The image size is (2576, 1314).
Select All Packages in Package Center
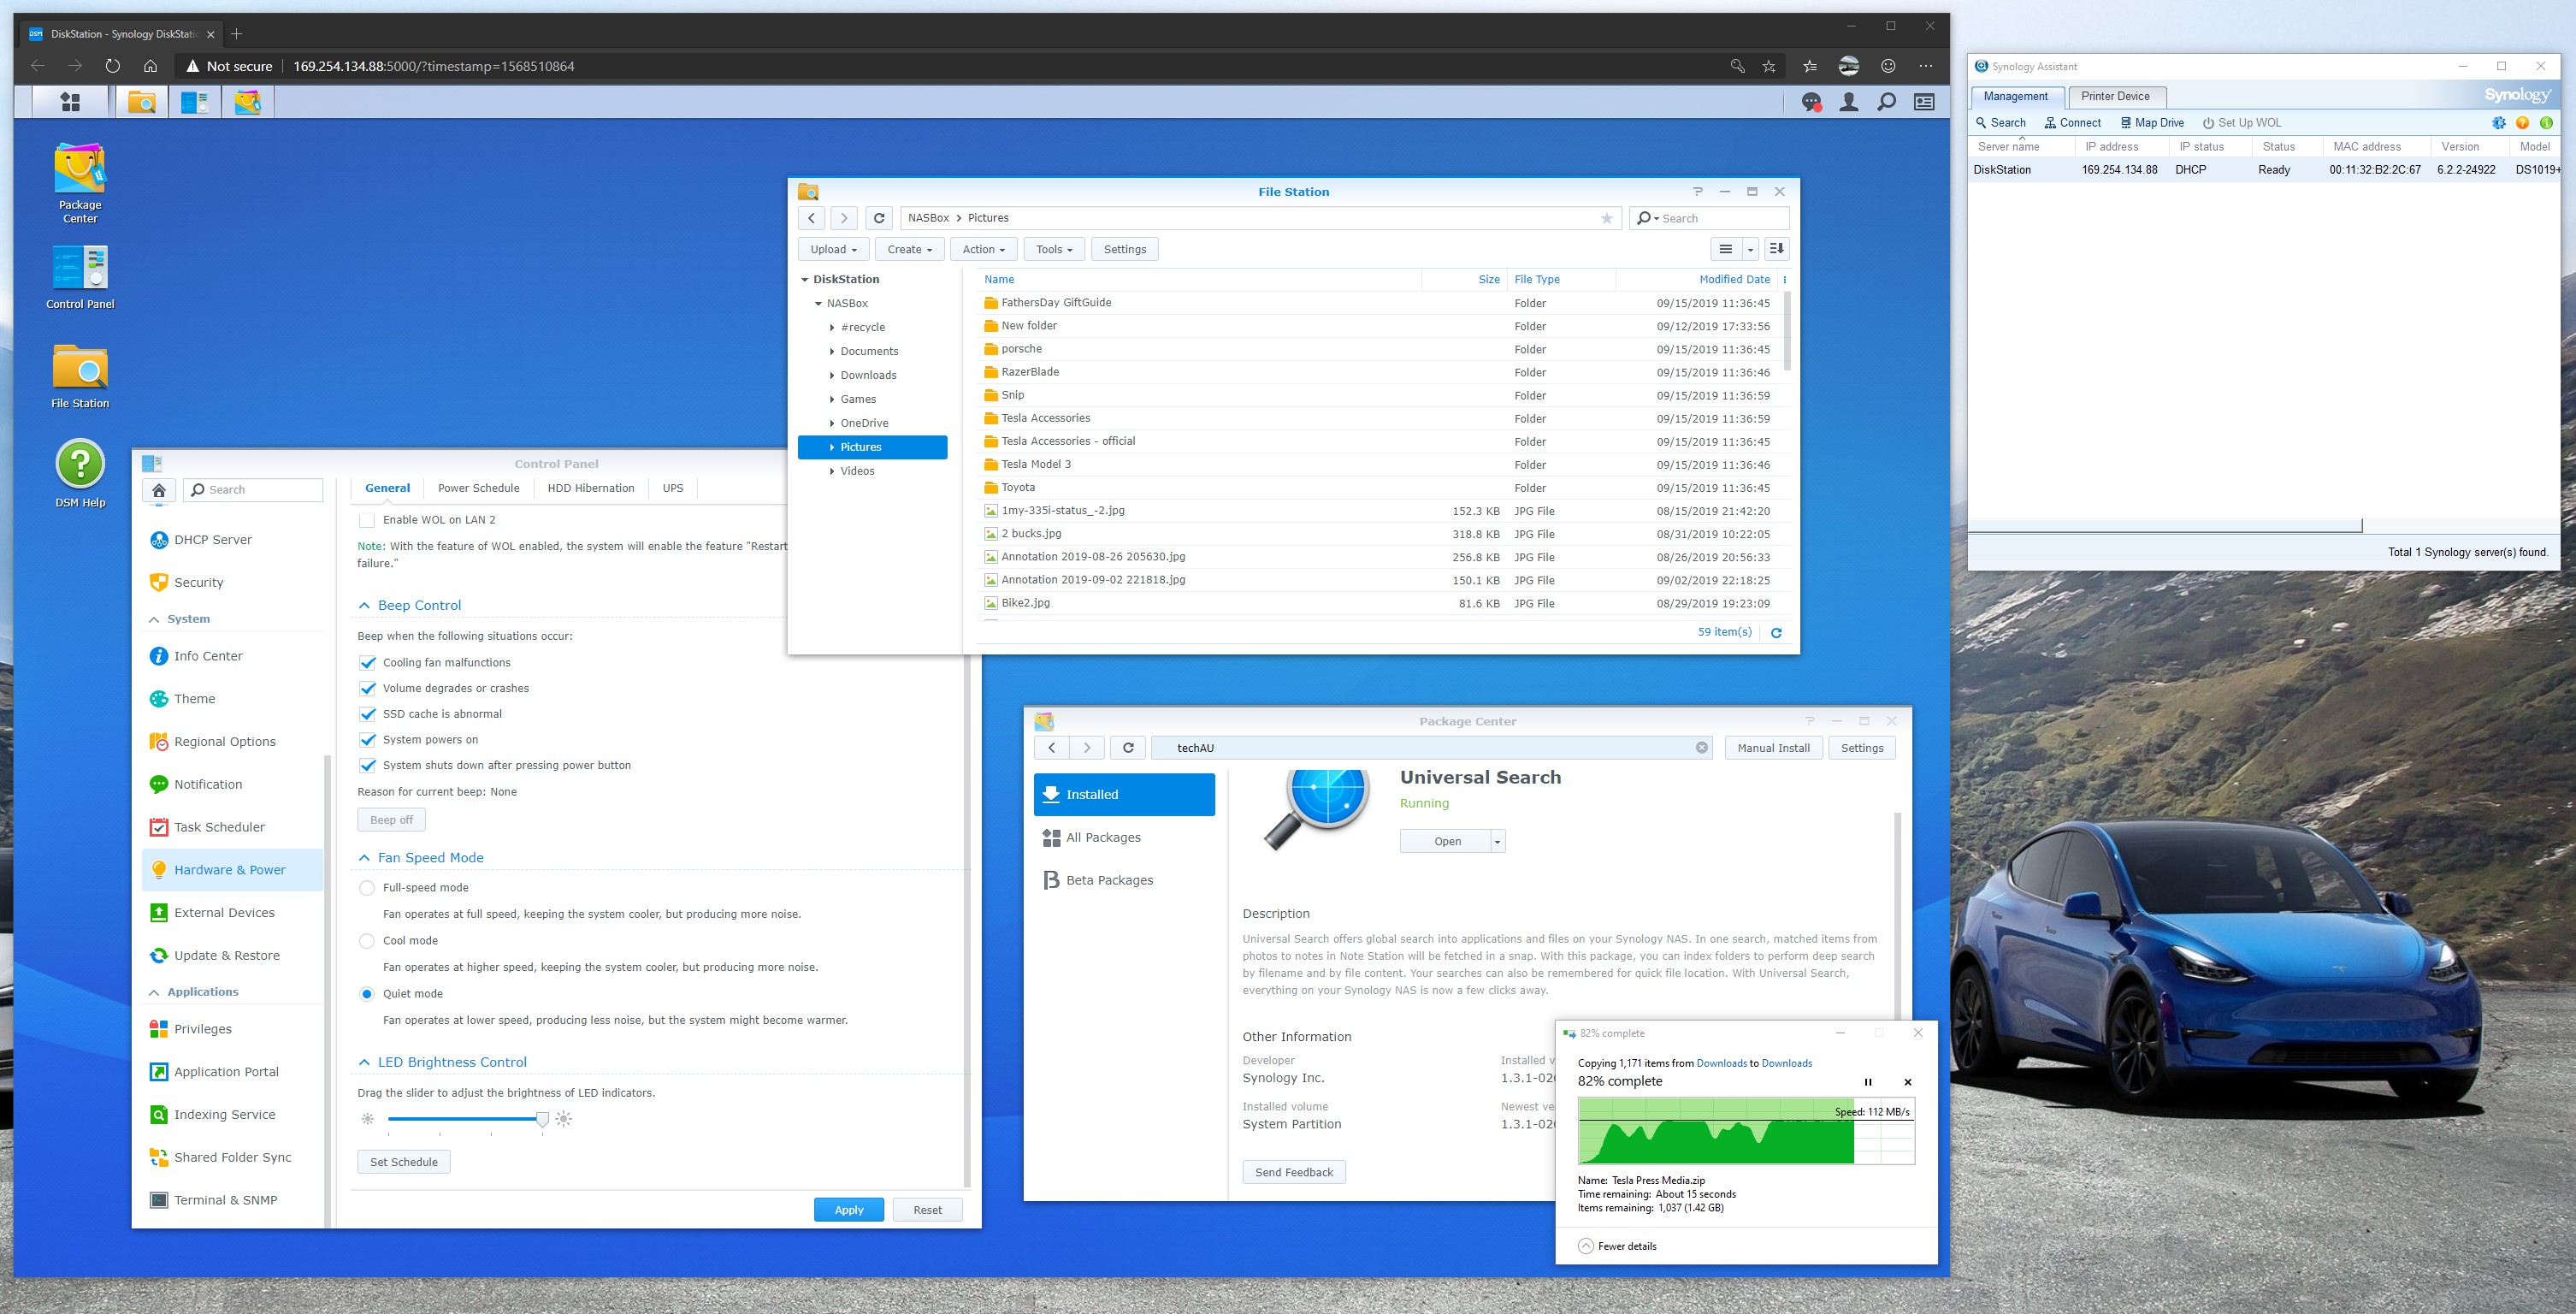click(1124, 838)
